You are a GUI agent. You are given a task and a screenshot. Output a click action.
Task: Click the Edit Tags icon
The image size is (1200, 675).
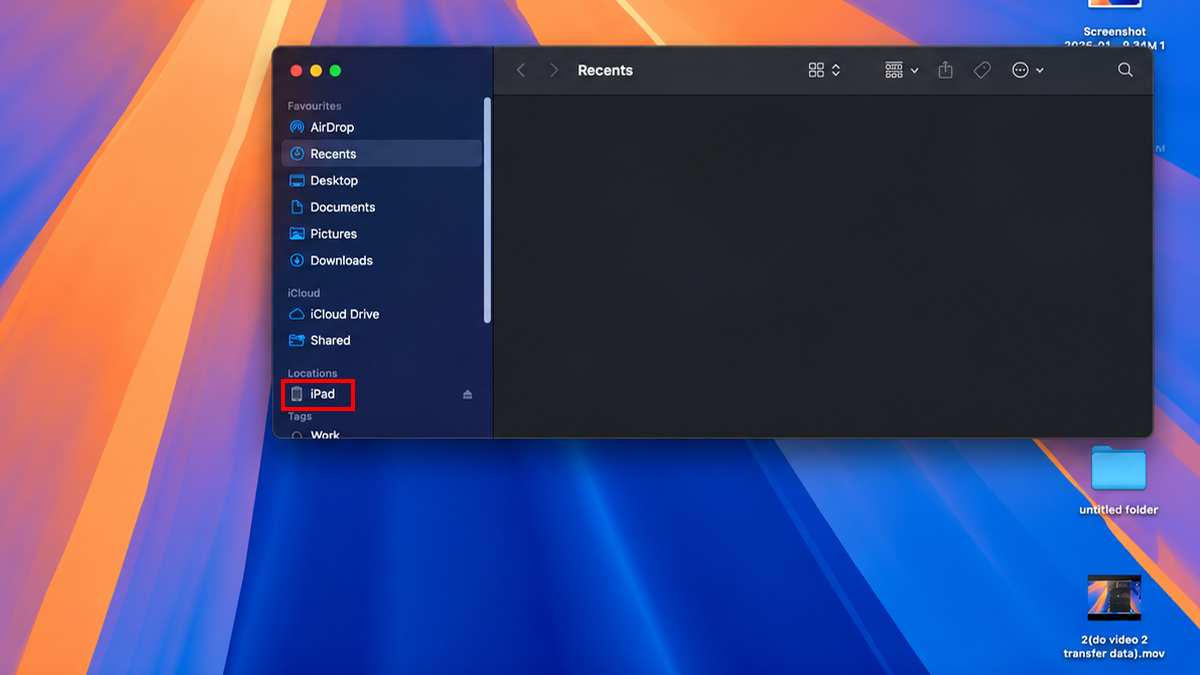click(x=982, y=70)
